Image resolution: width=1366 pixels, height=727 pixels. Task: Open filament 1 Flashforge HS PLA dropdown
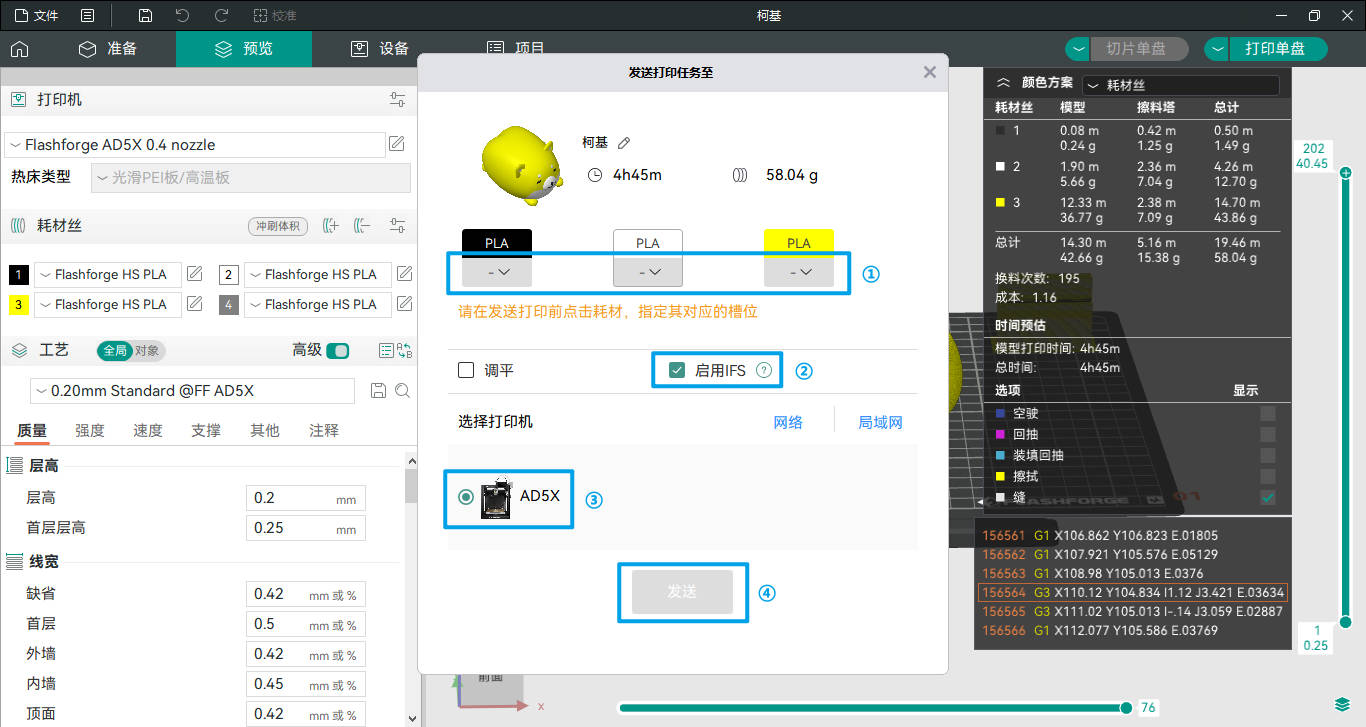click(x=108, y=275)
